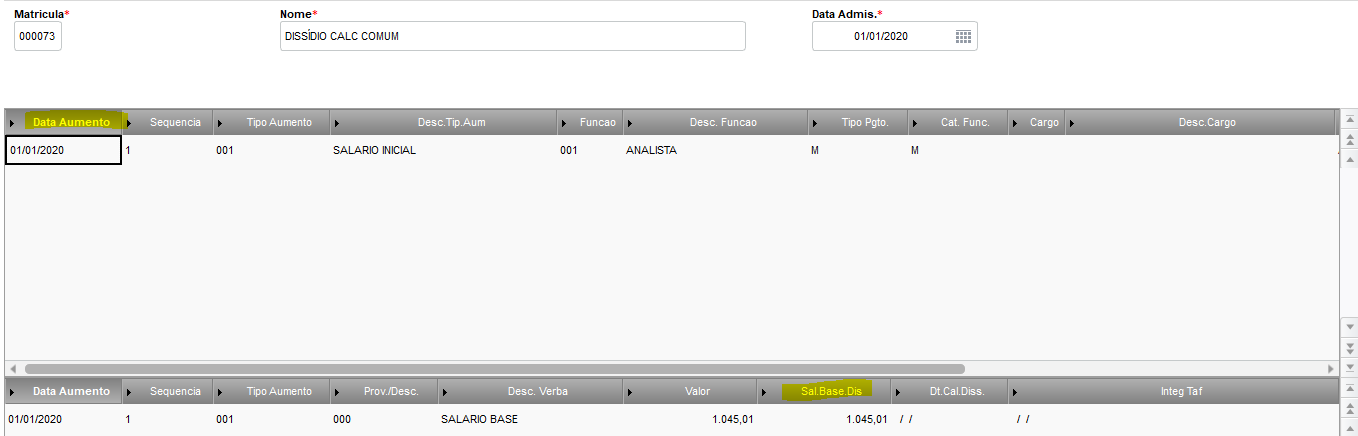The image size is (1358, 436).
Task: Click single up arrow of upper grid scrollbar
Action: click(1348, 159)
